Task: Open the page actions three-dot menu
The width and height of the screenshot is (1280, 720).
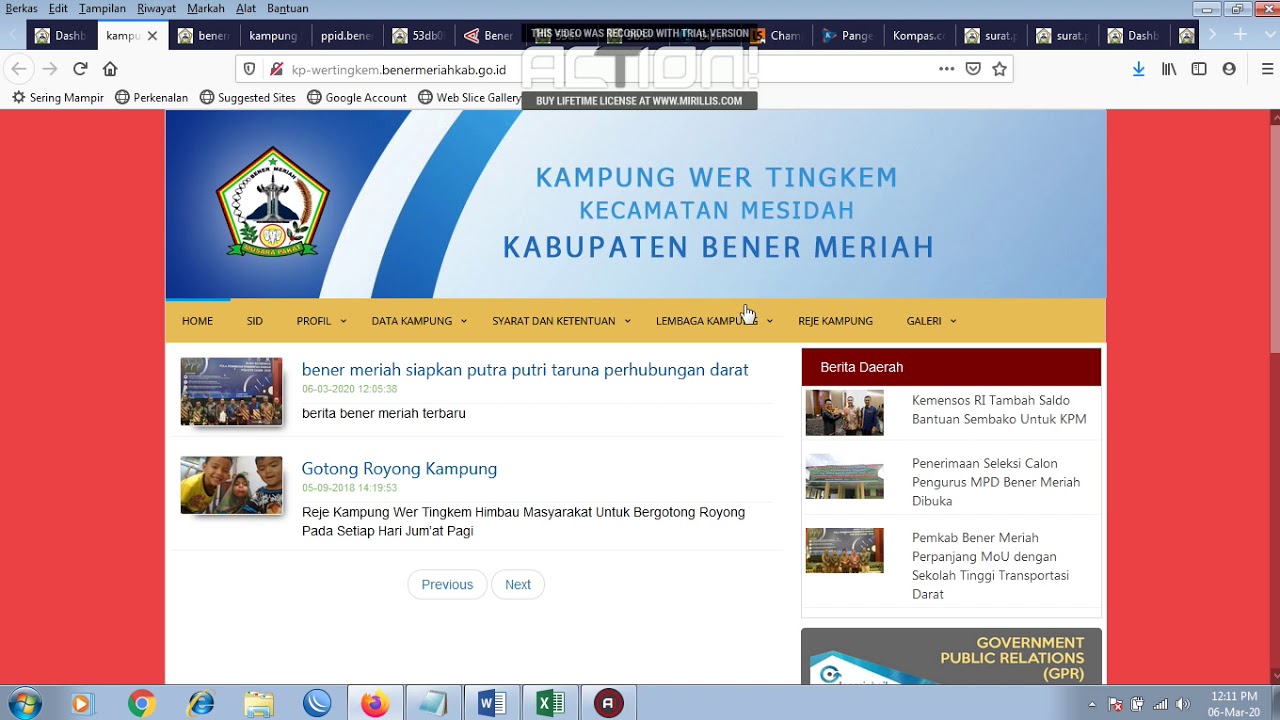Action: click(946, 69)
